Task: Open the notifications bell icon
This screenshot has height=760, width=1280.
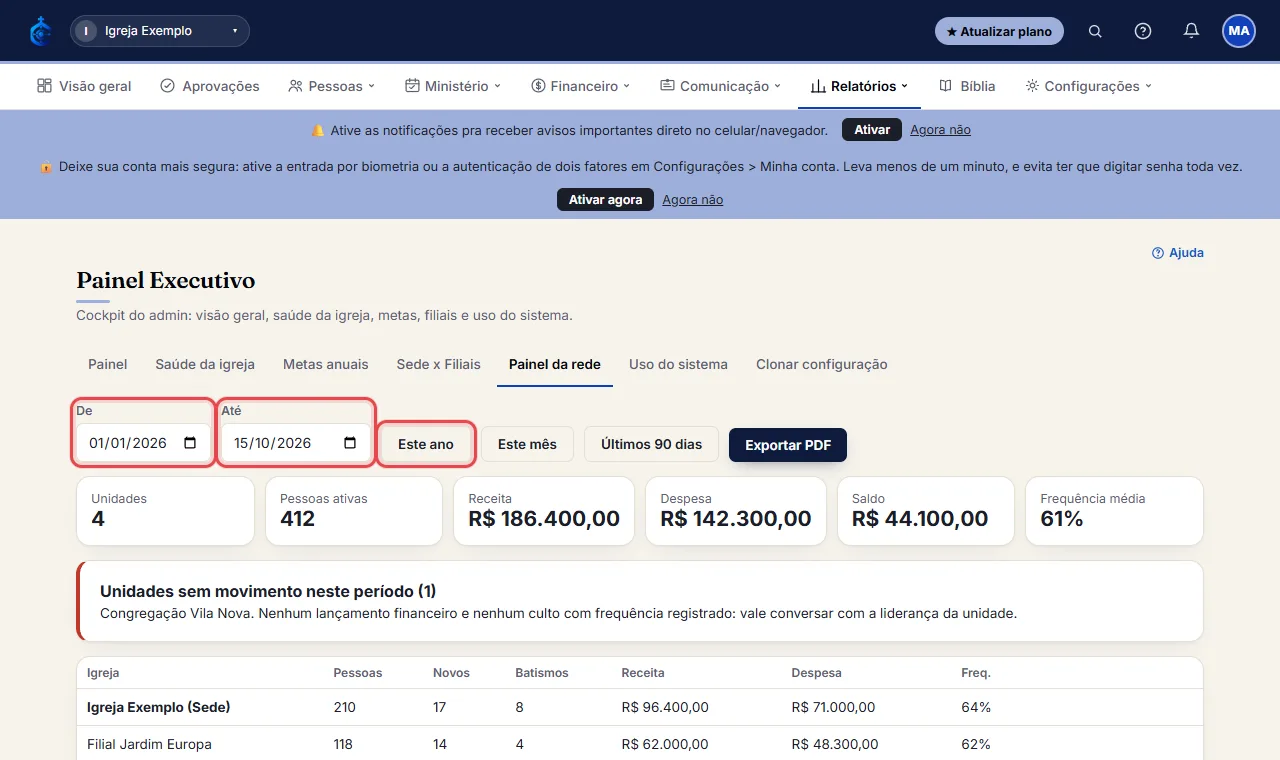Action: click(1191, 31)
